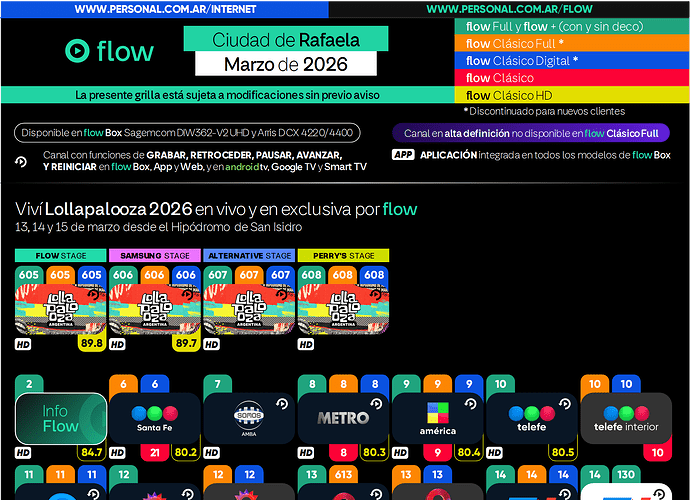Click the green 130 badge
The width and height of the screenshot is (690, 500).
pos(626,474)
